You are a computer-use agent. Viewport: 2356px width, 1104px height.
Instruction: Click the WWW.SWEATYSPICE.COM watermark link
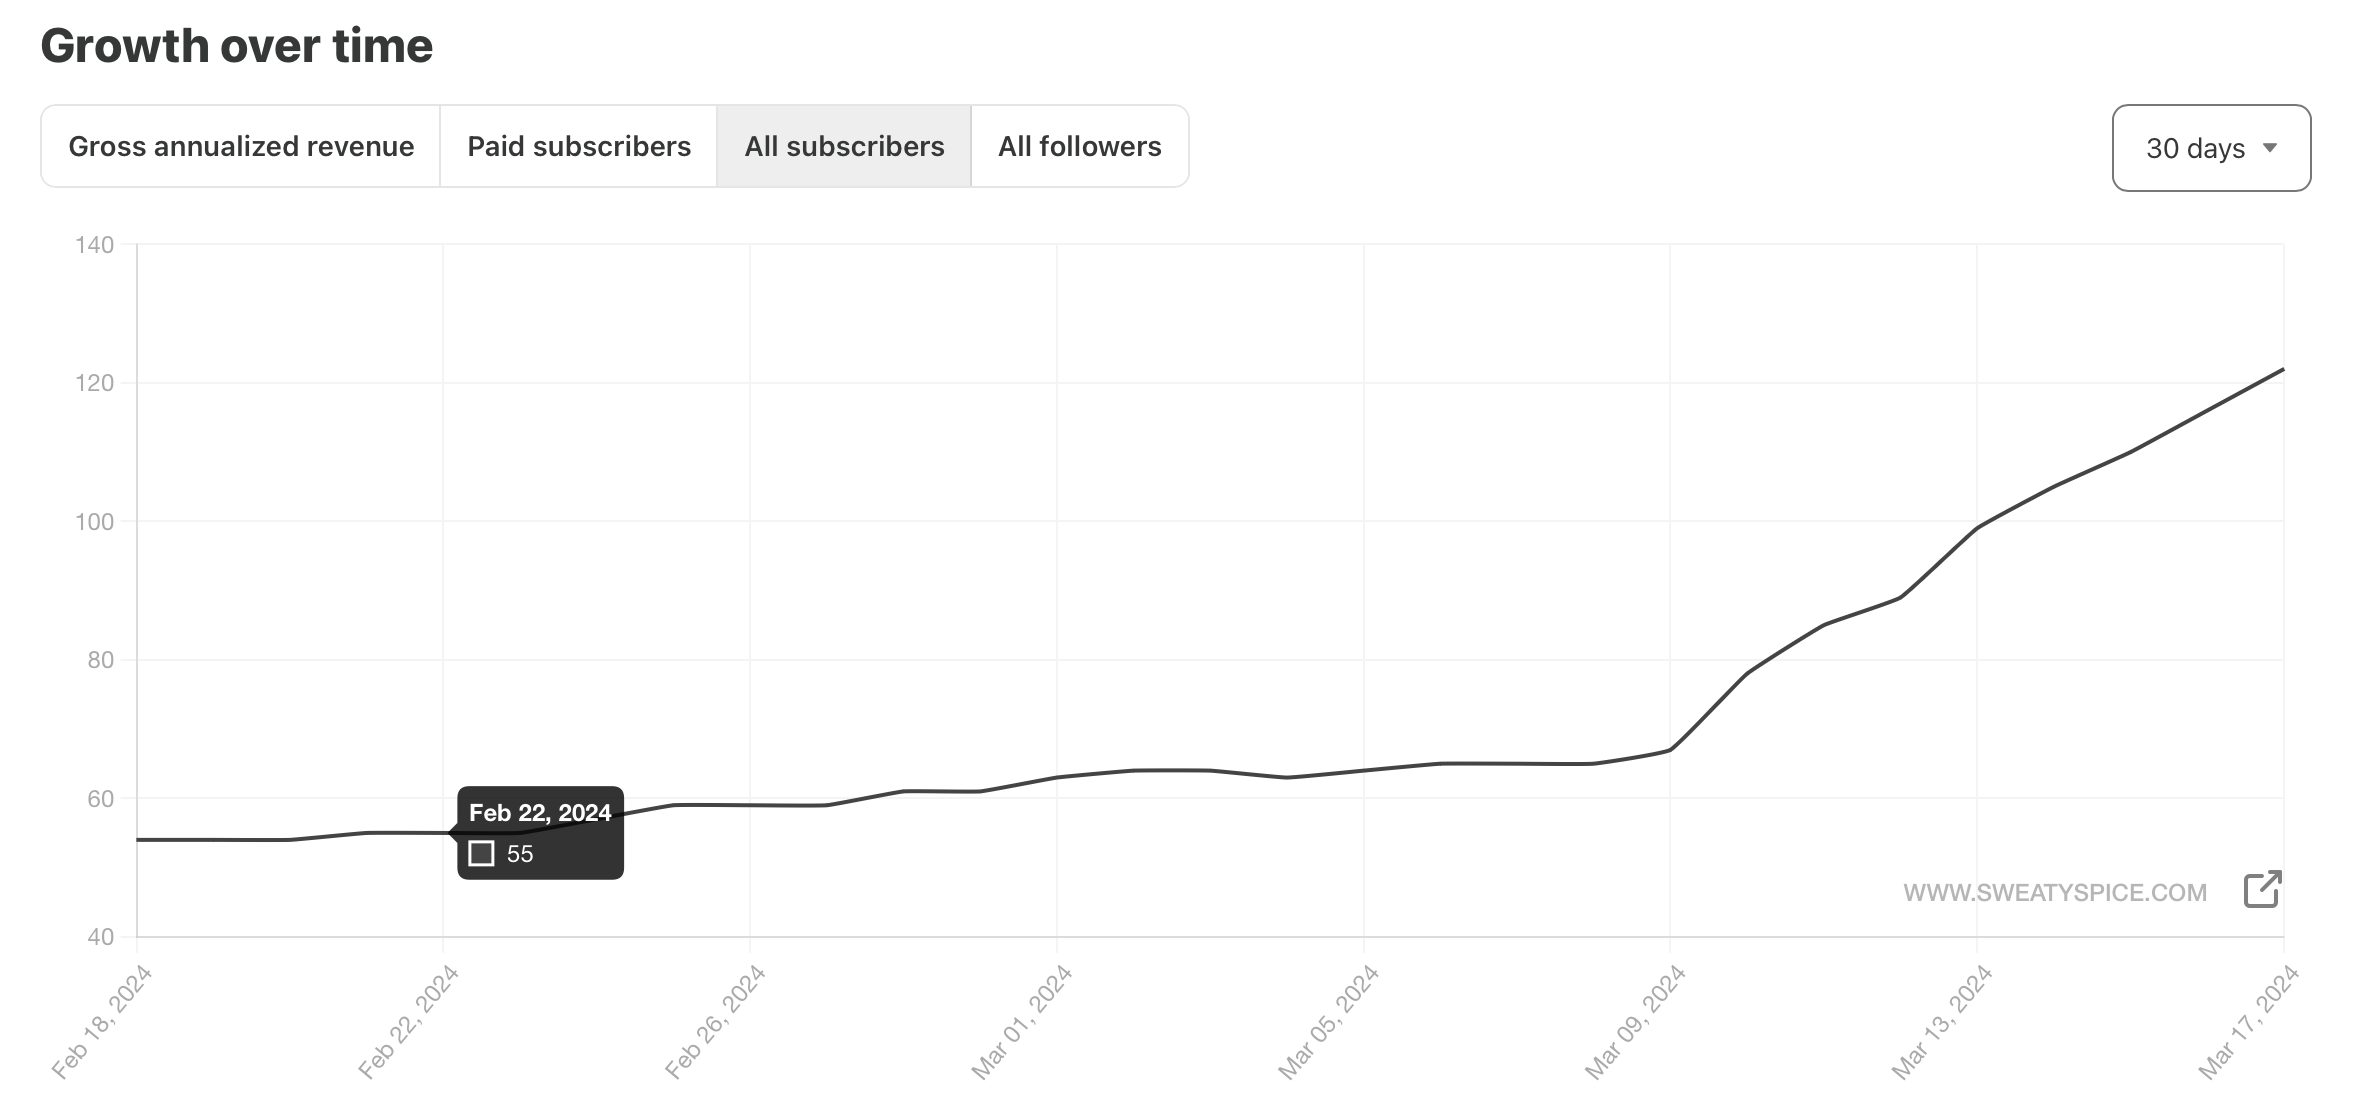pos(2054,893)
